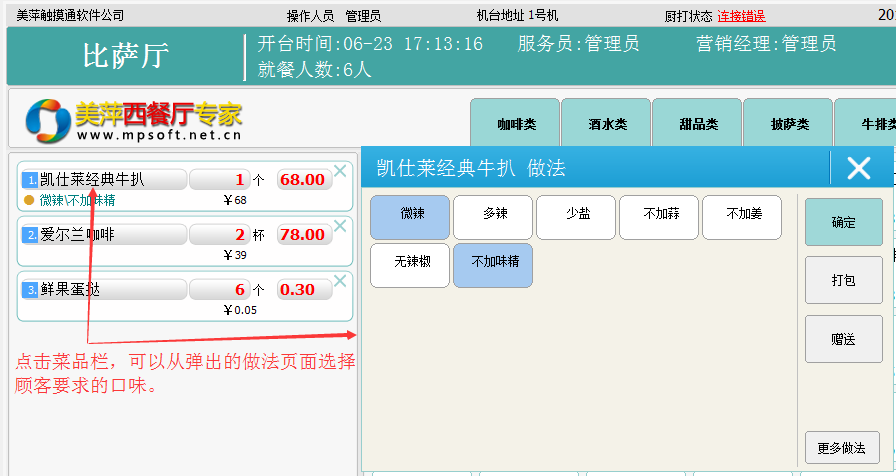Open 更多做法 for more options
896x476 pixels.
click(x=842, y=447)
